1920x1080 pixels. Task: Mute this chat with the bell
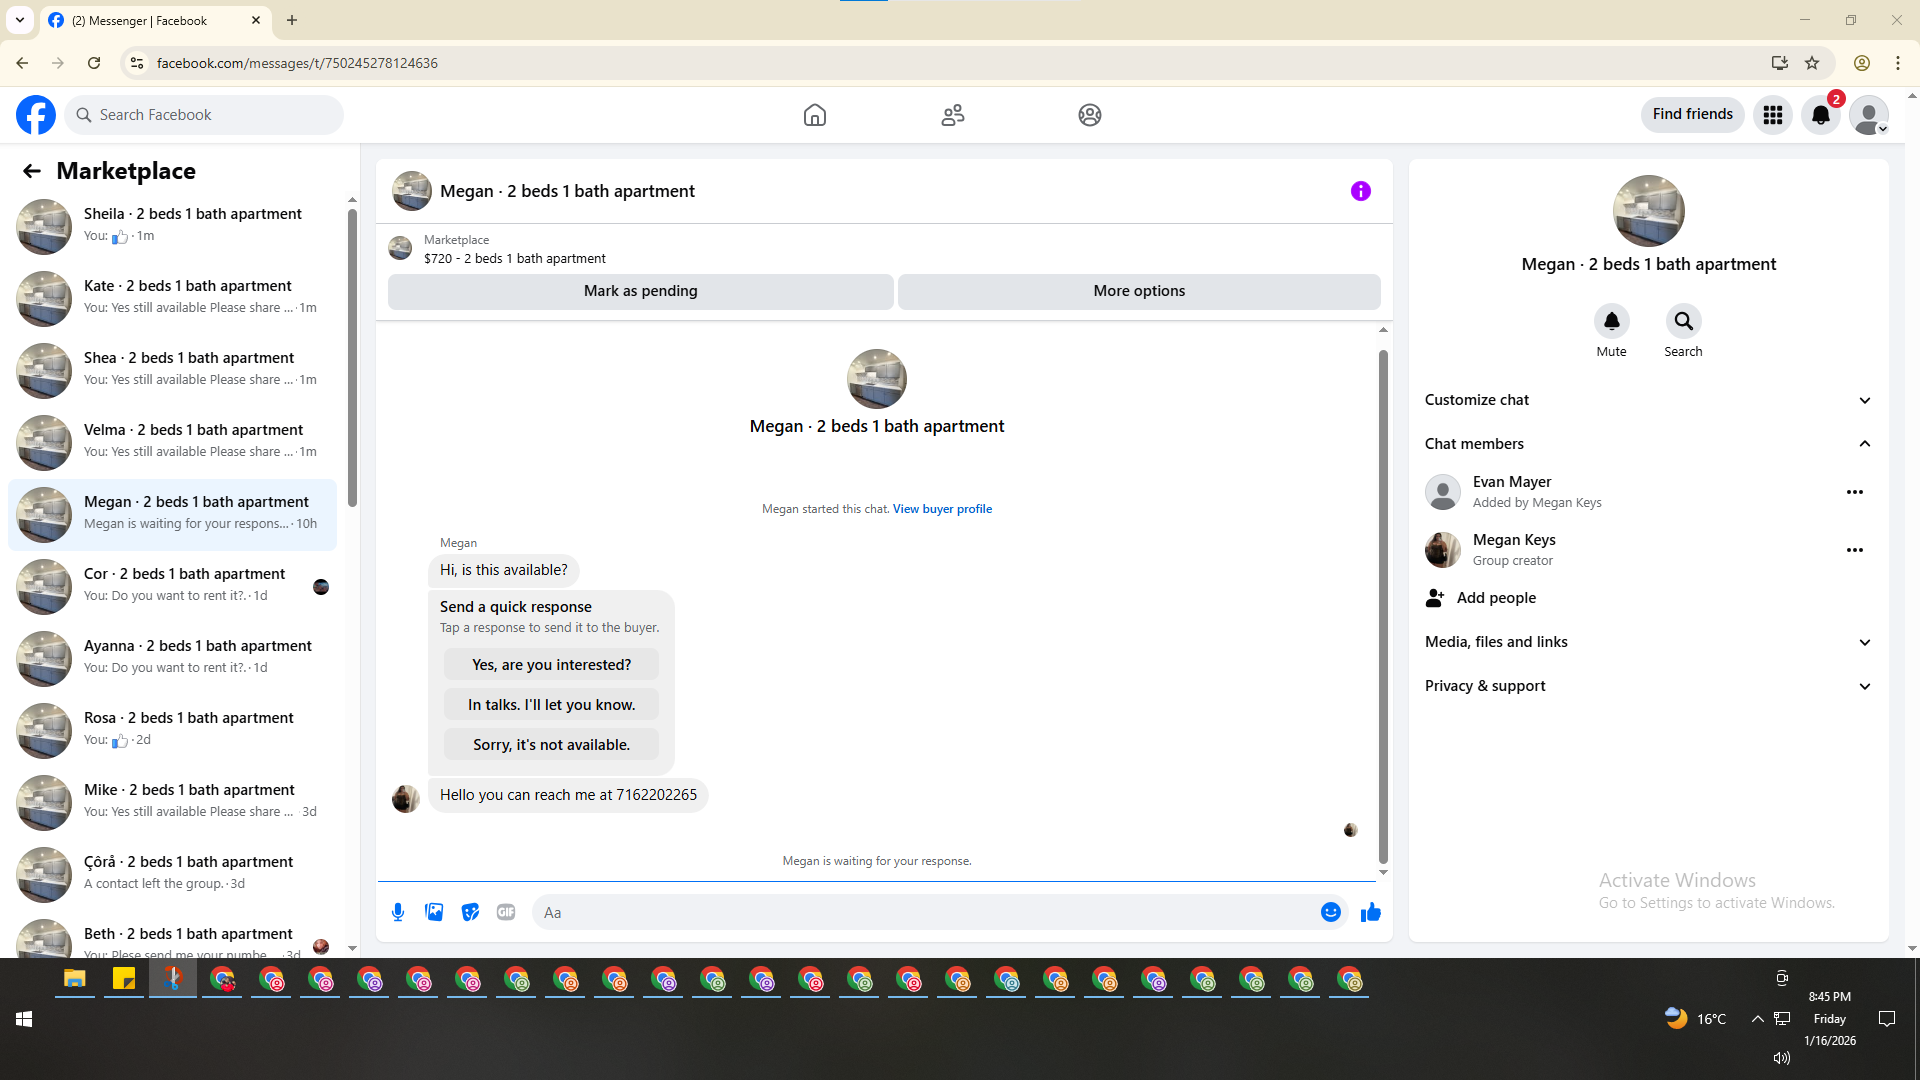(x=1611, y=322)
